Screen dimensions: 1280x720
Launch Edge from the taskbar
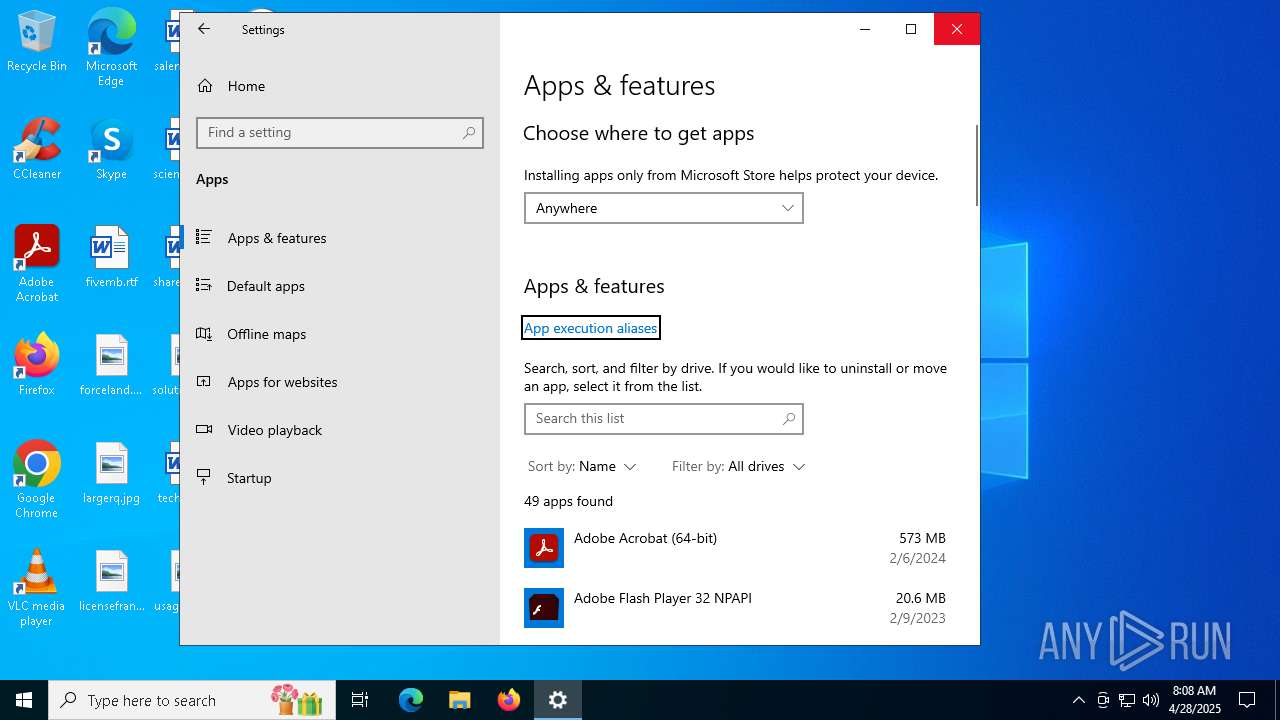point(411,700)
